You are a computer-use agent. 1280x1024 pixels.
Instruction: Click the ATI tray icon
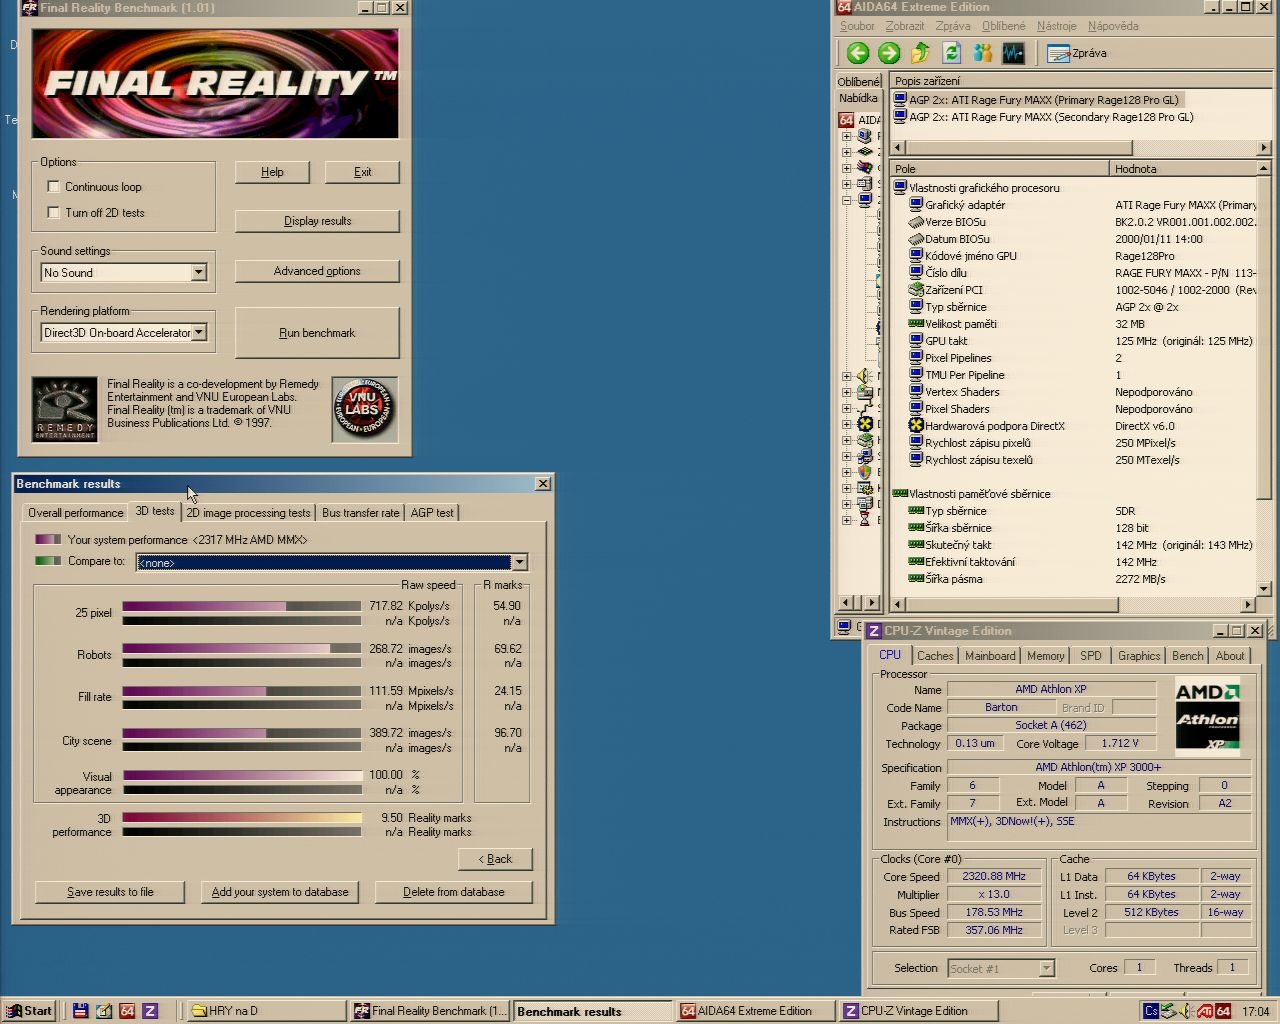tap(1205, 1011)
